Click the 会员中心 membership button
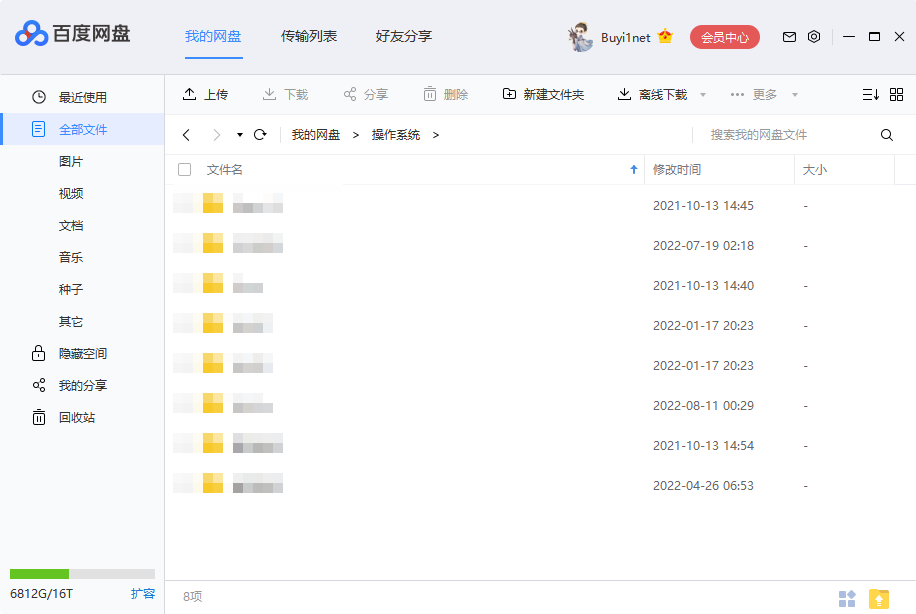The height and width of the screenshot is (614, 916). (x=724, y=36)
